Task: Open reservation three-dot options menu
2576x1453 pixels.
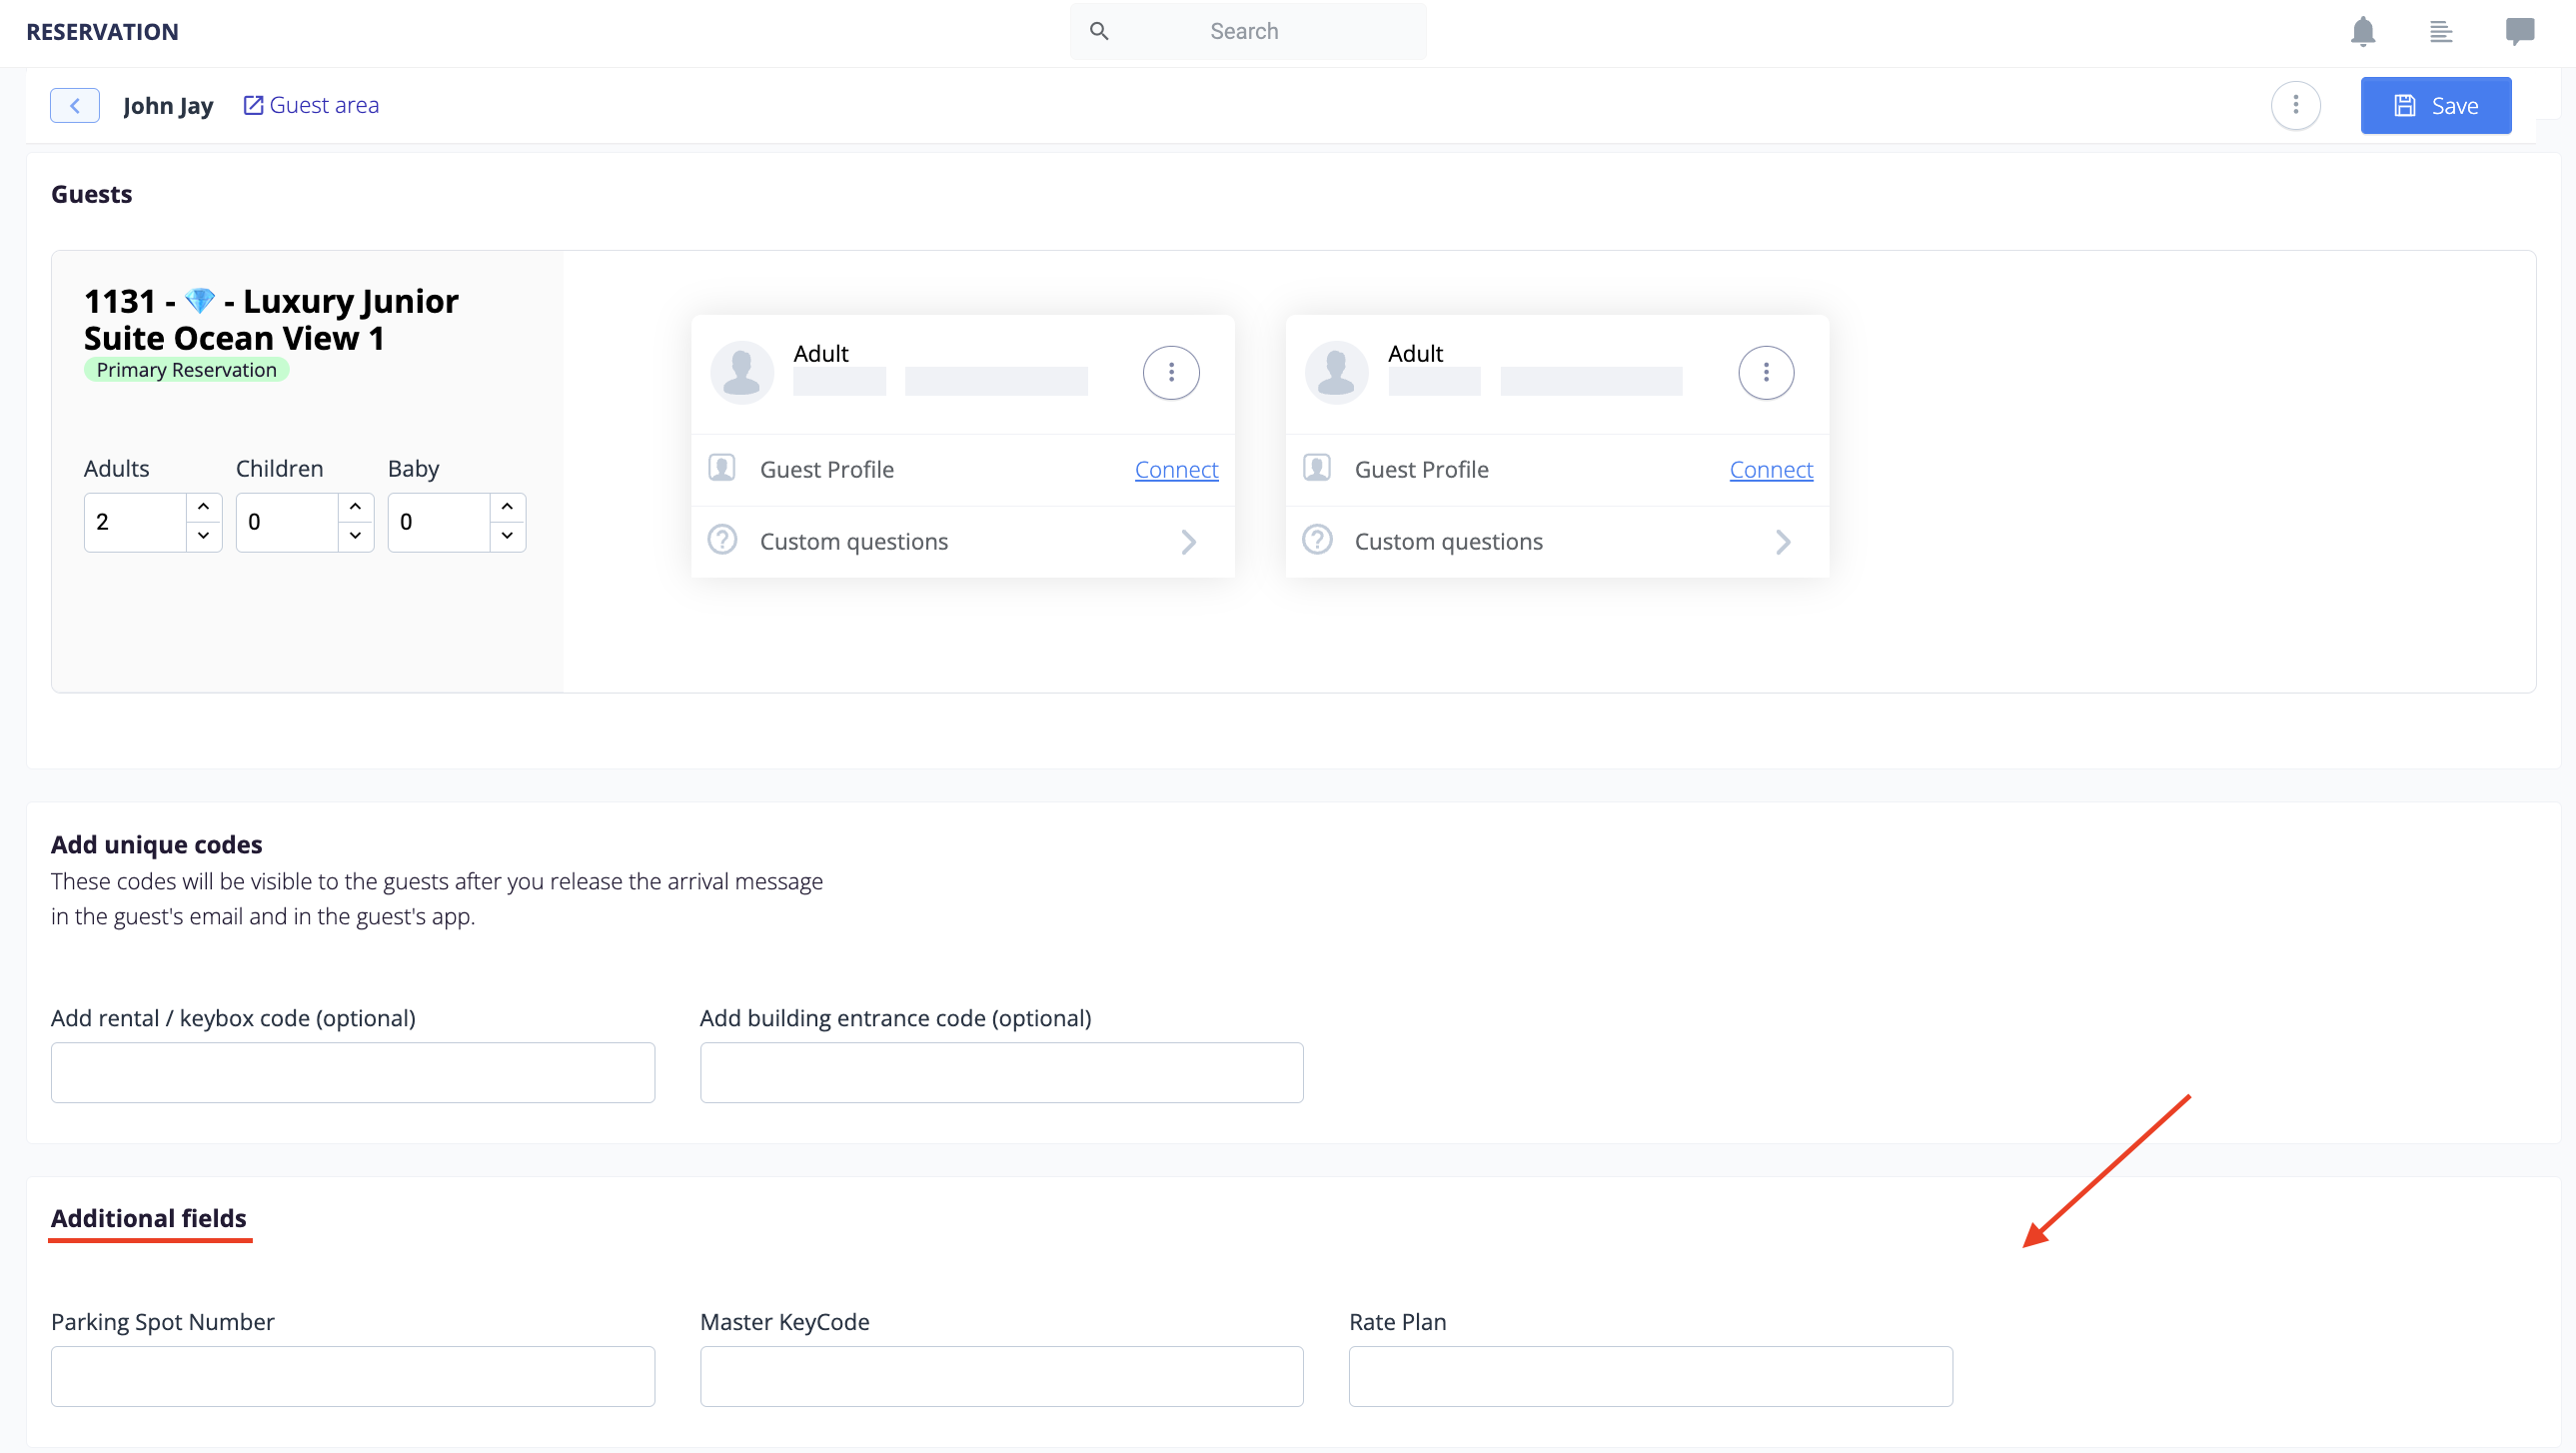Action: (2295, 105)
